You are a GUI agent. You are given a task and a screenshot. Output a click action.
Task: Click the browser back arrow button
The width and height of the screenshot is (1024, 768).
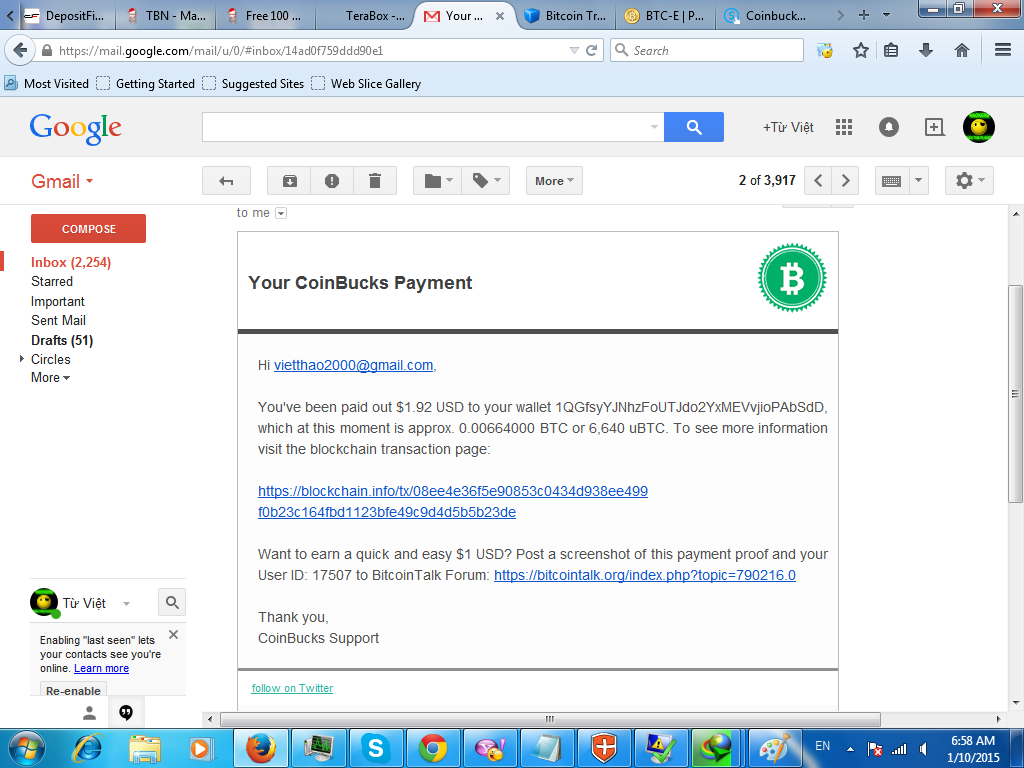pyautogui.click(x=20, y=50)
